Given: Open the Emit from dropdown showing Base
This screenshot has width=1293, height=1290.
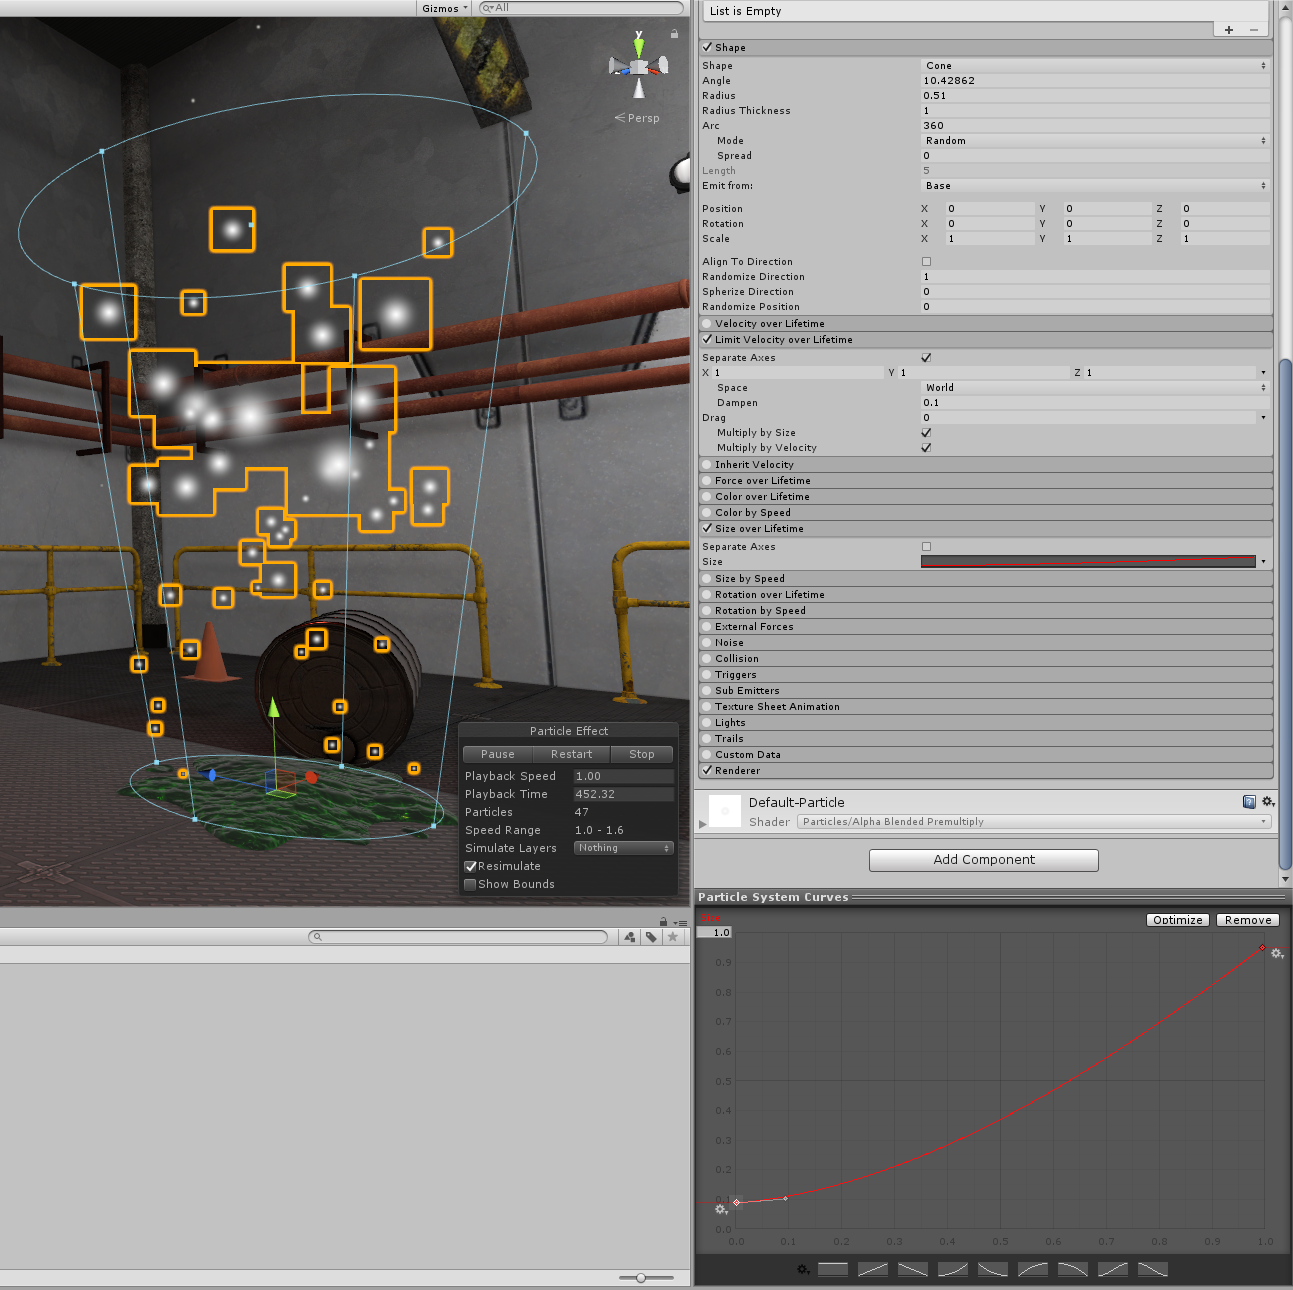Looking at the screenshot, I should point(1095,186).
